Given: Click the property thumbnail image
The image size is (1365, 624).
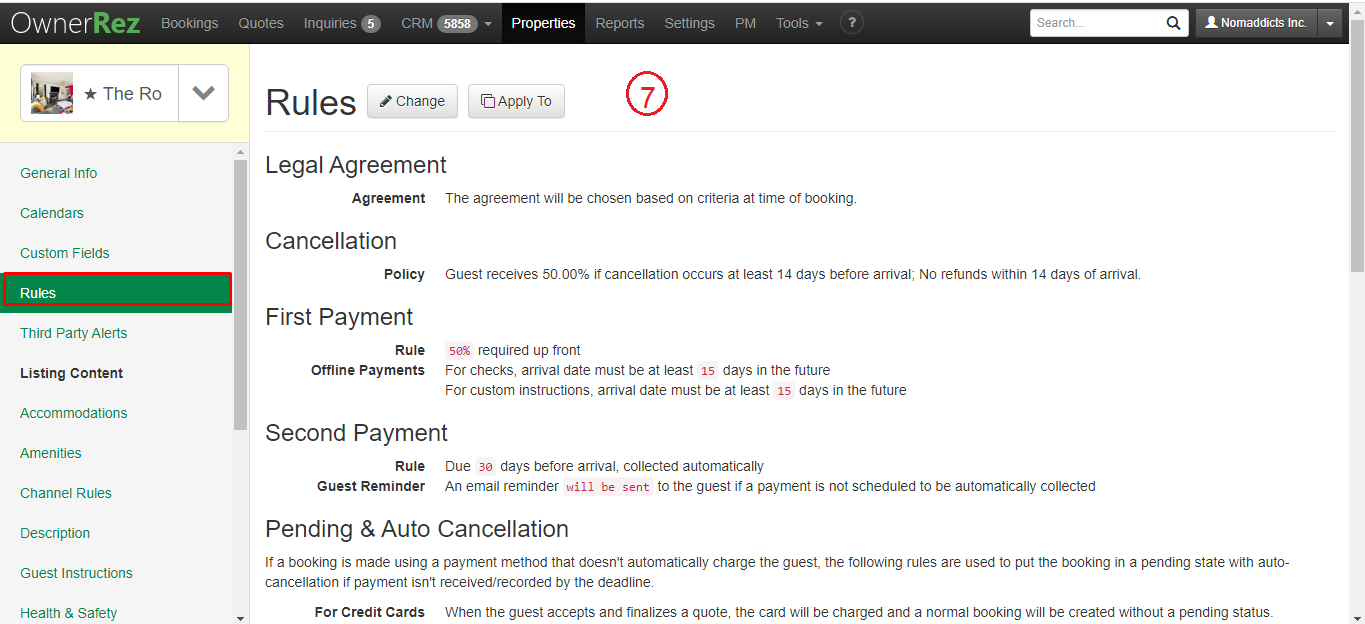Looking at the screenshot, I should point(52,93).
